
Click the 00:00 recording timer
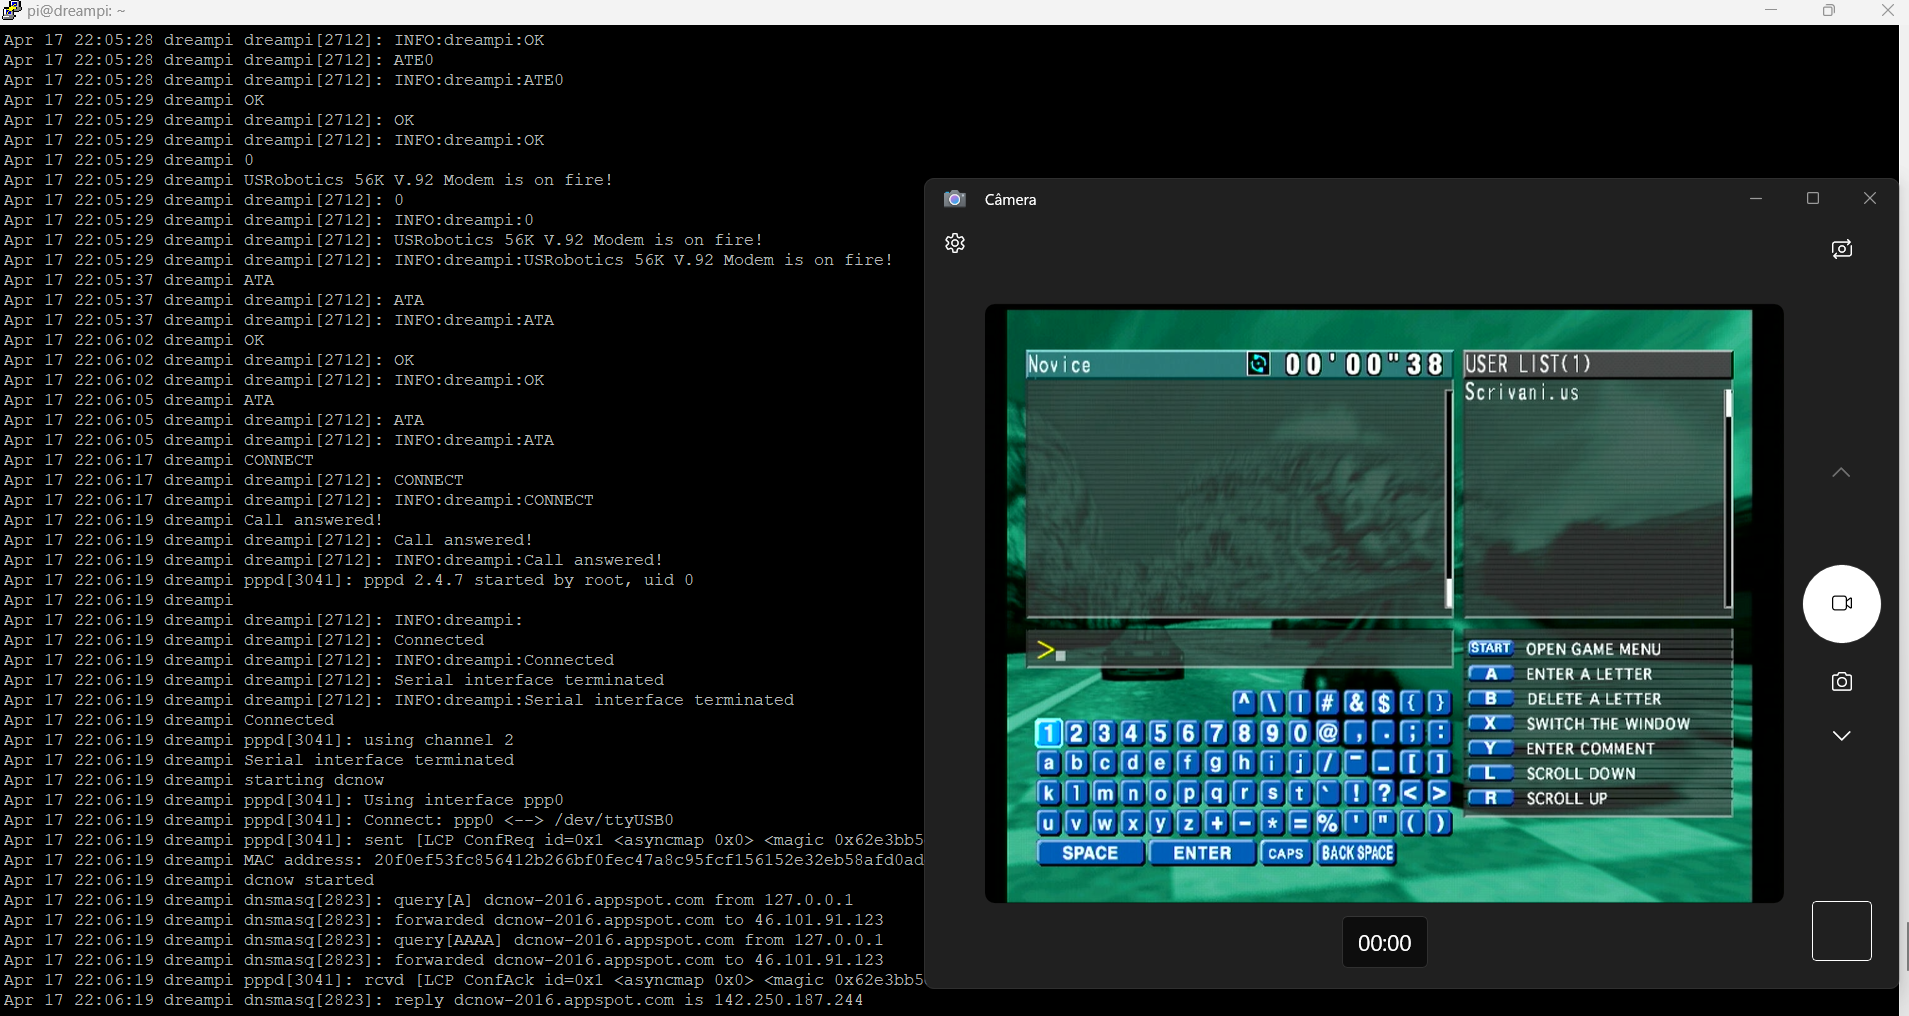click(x=1384, y=943)
